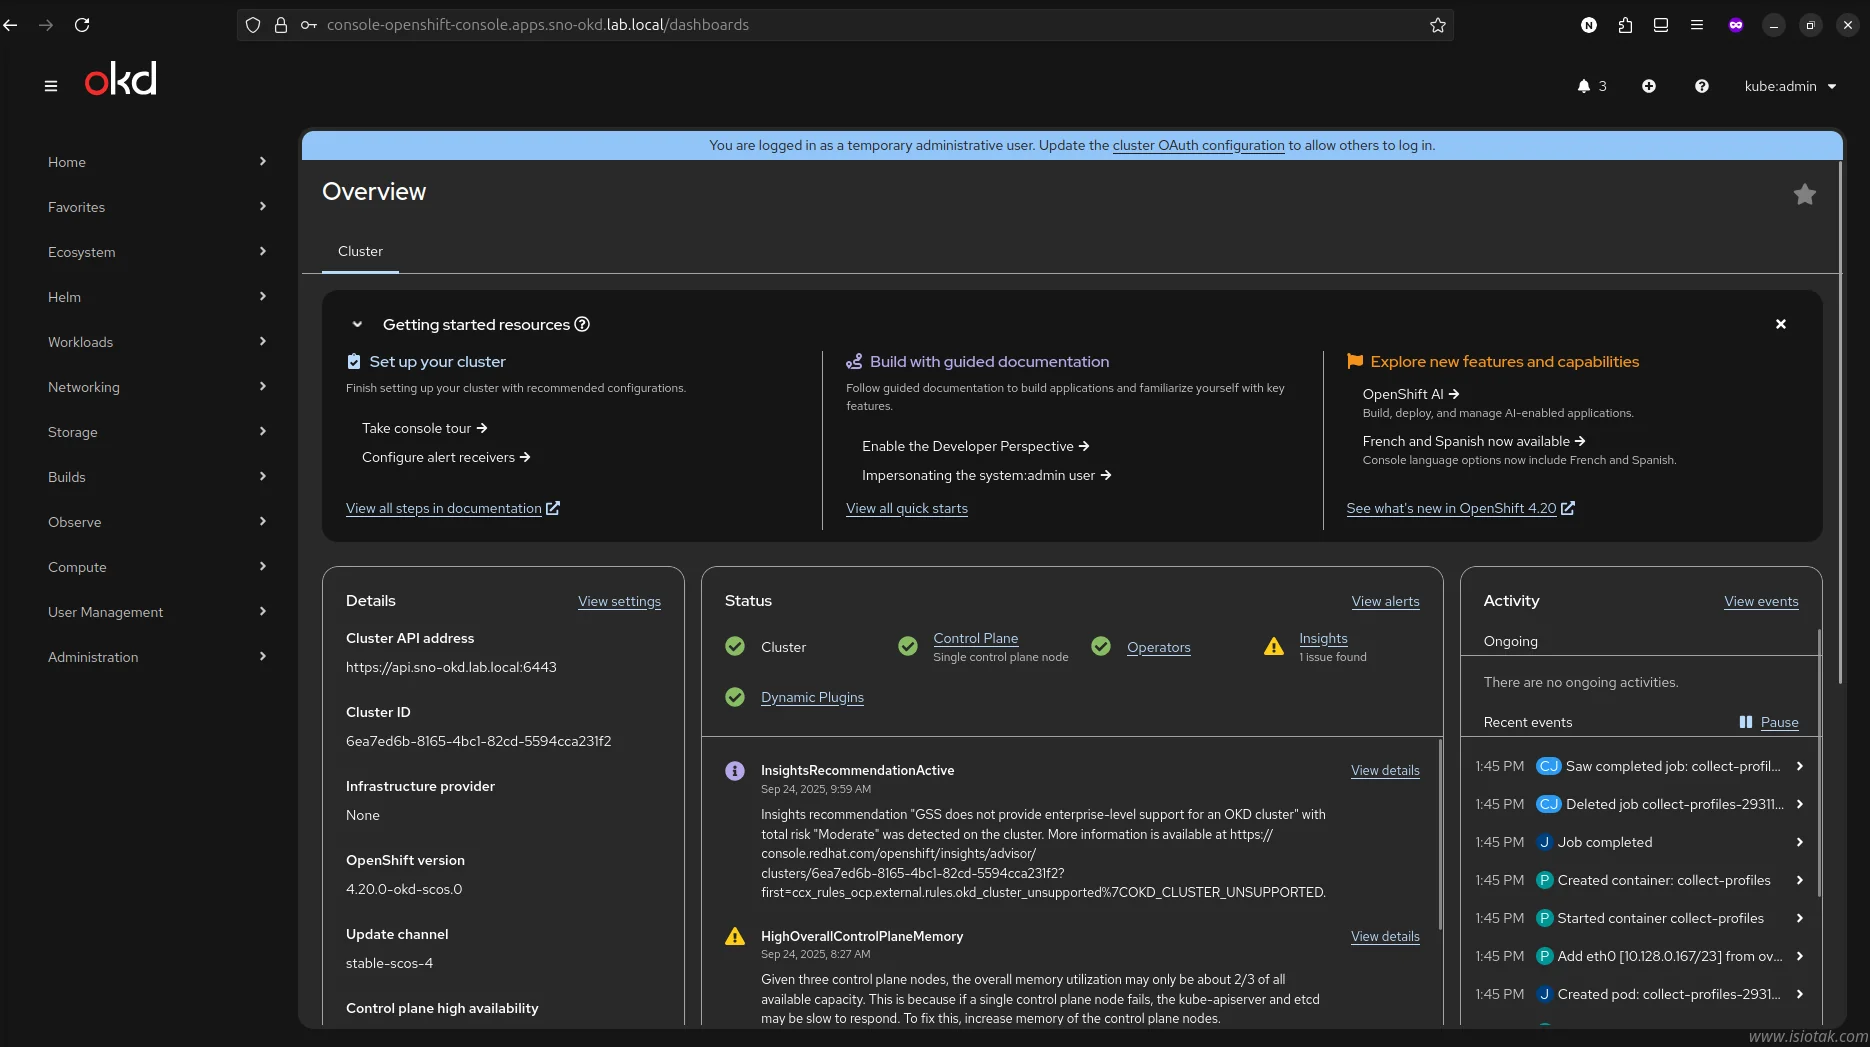Open See what's new in OpenShift 4.20
The image size is (1870, 1047).
pyautogui.click(x=1460, y=508)
